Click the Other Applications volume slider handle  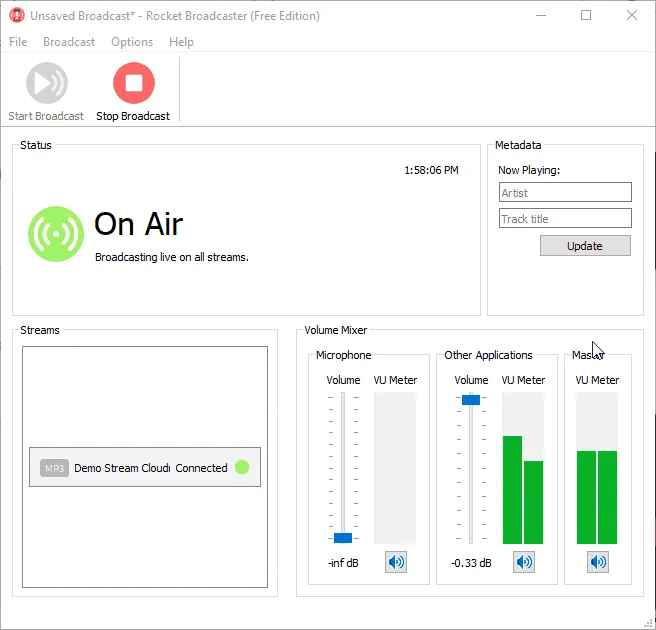(x=471, y=399)
